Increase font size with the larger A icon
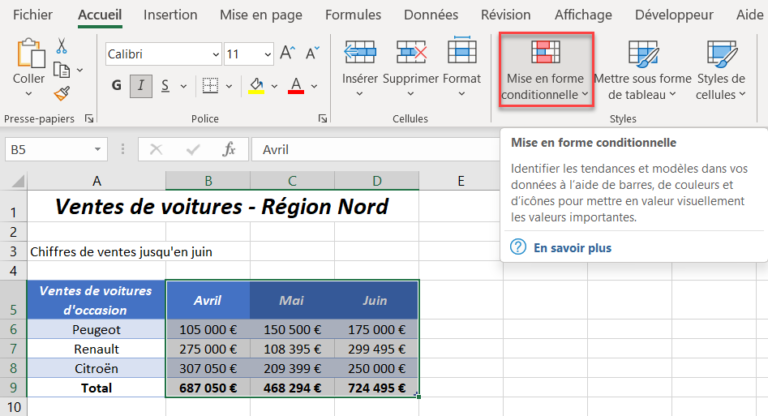Screen dimensions: 768x416 click(287, 53)
